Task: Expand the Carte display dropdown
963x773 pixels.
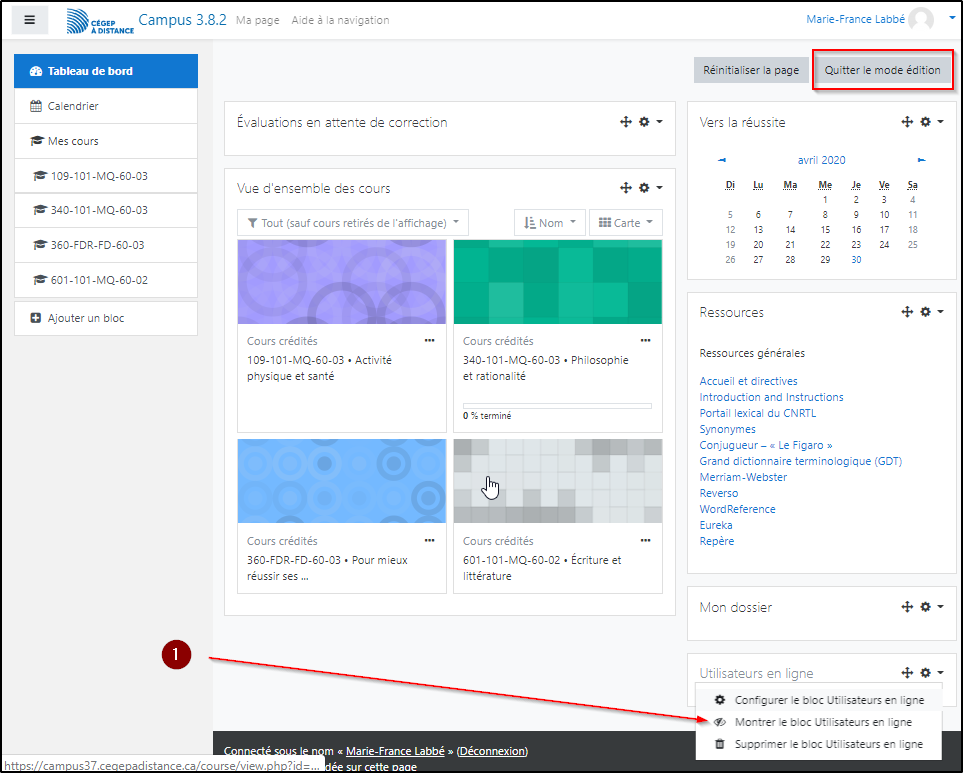Action: tap(625, 223)
